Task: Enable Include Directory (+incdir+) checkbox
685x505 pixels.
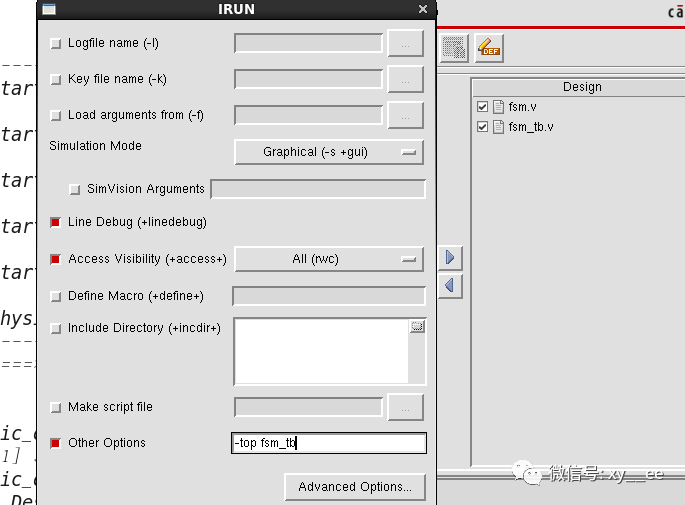Action: click(x=55, y=328)
